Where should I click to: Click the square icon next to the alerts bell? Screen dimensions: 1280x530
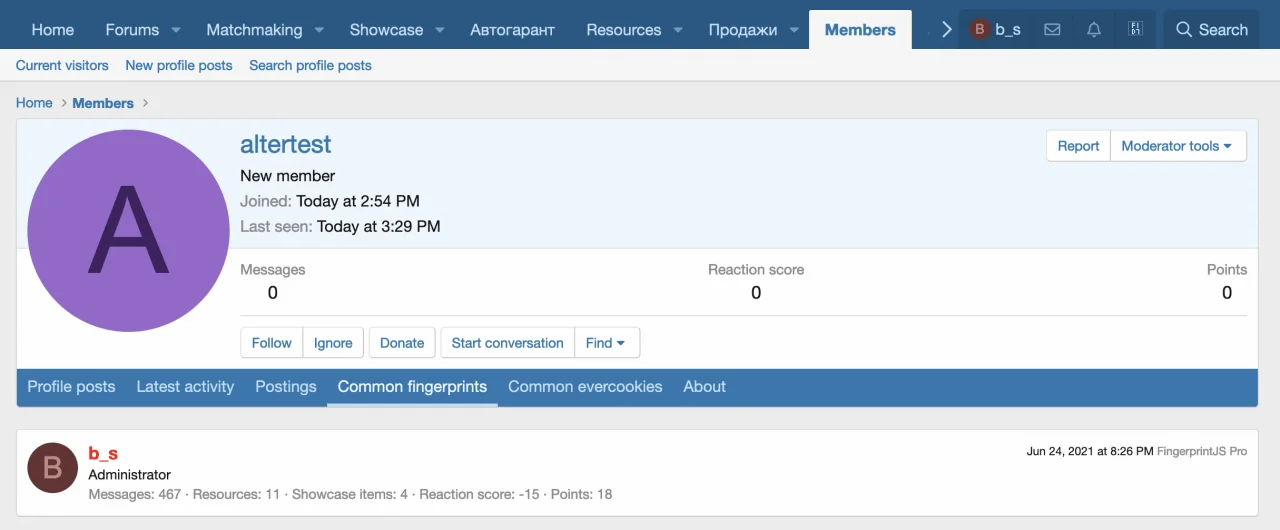pos(1135,30)
